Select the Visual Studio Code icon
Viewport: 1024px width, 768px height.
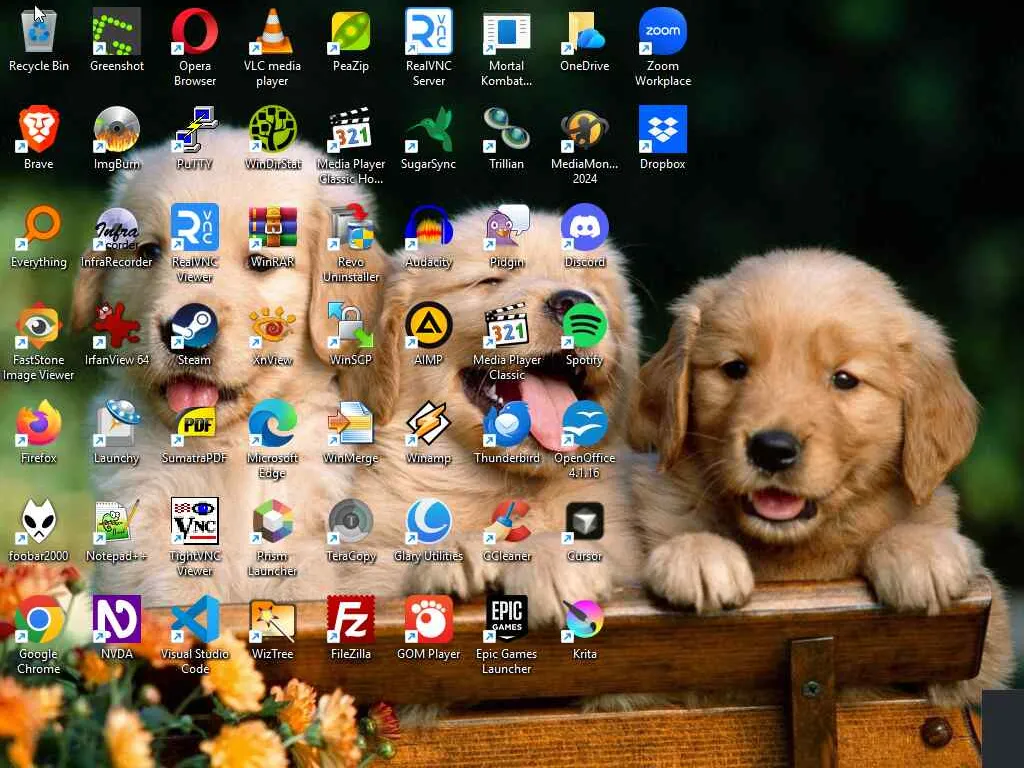pyautogui.click(x=195, y=618)
